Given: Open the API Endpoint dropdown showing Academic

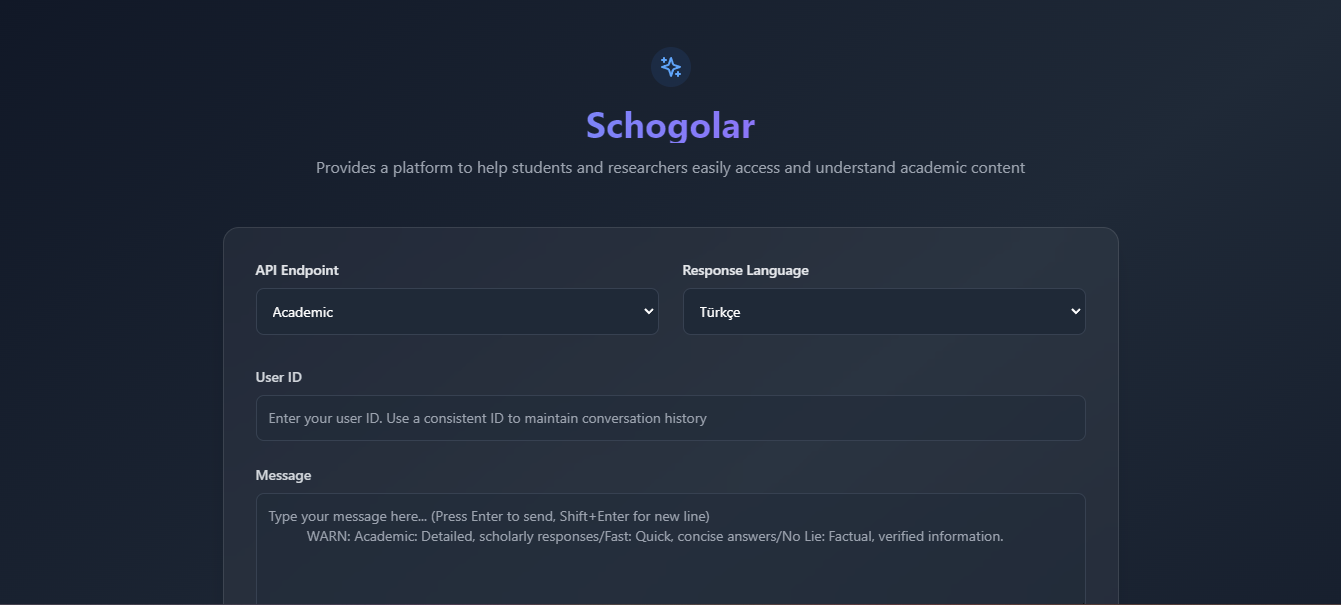Looking at the screenshot, I should pos(457,311).
